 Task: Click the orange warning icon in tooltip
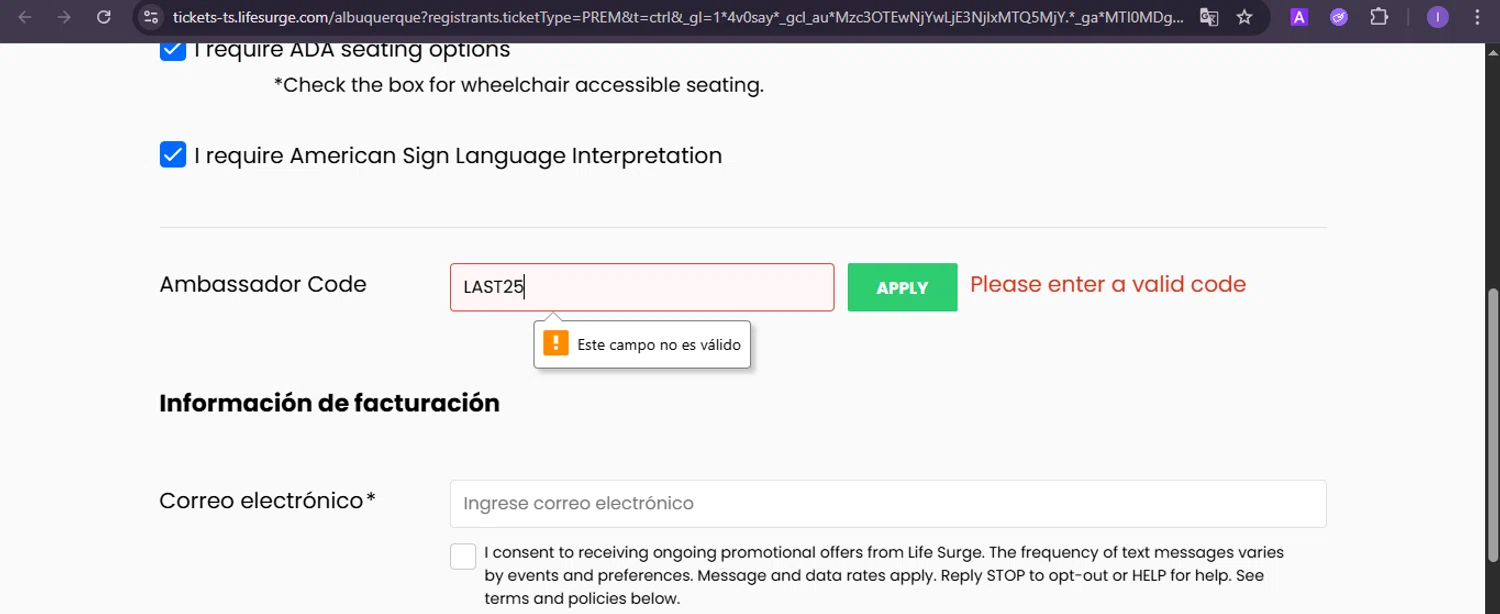[556, 344]
